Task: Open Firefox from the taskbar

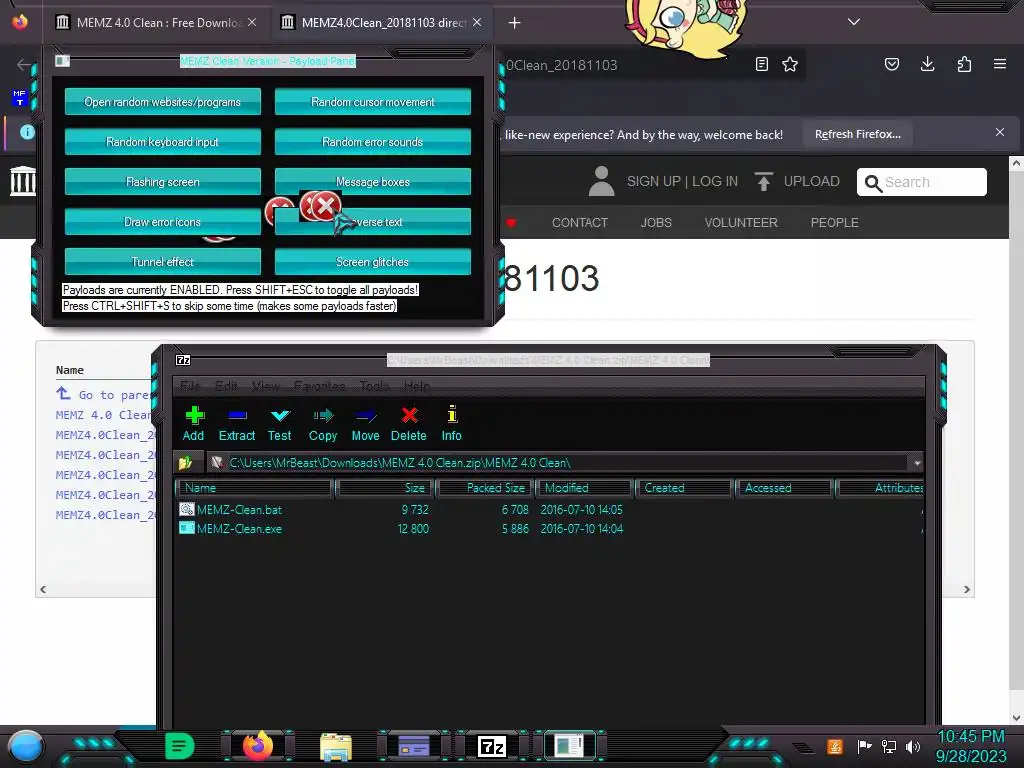Action: [258, 746]
